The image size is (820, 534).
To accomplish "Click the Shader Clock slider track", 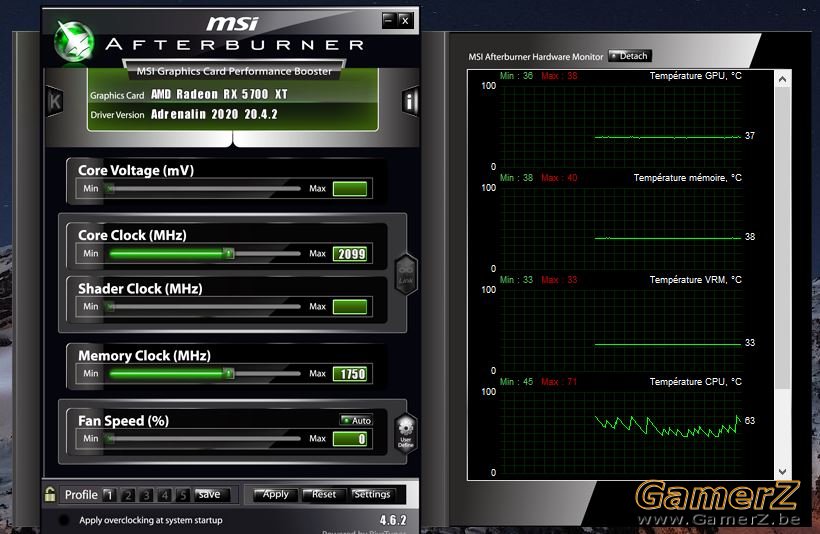I will [x=204, y=306].
